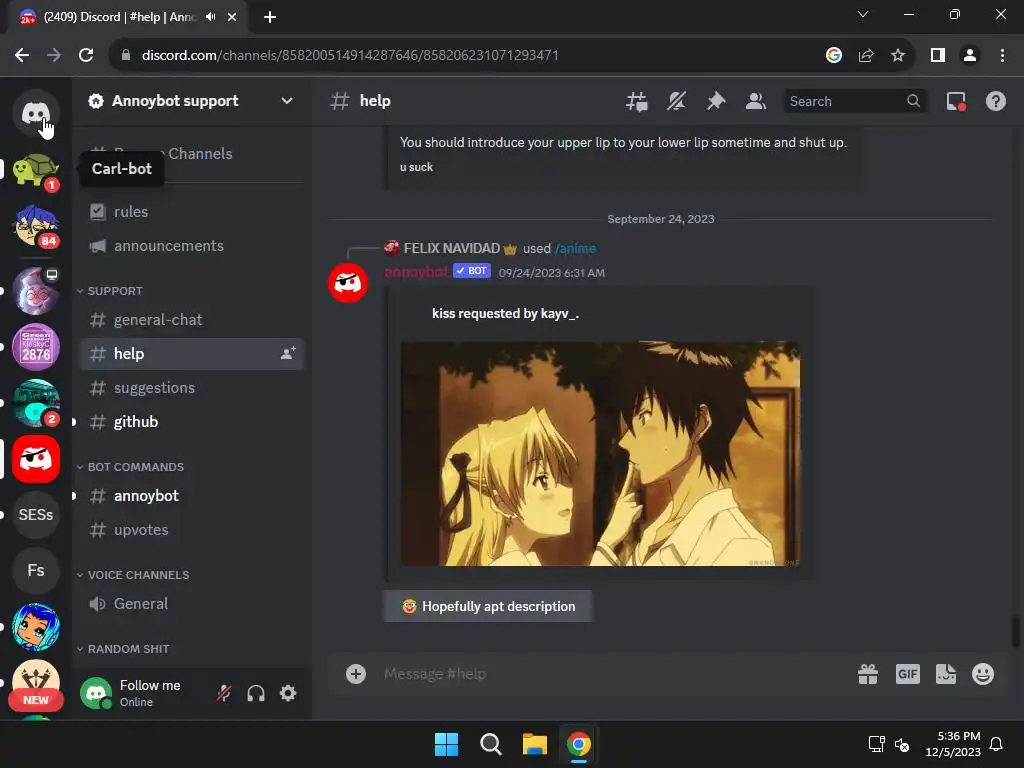Open the teal server icon with 2 badge
1024x768 pixels.
[x=36, y=403]
